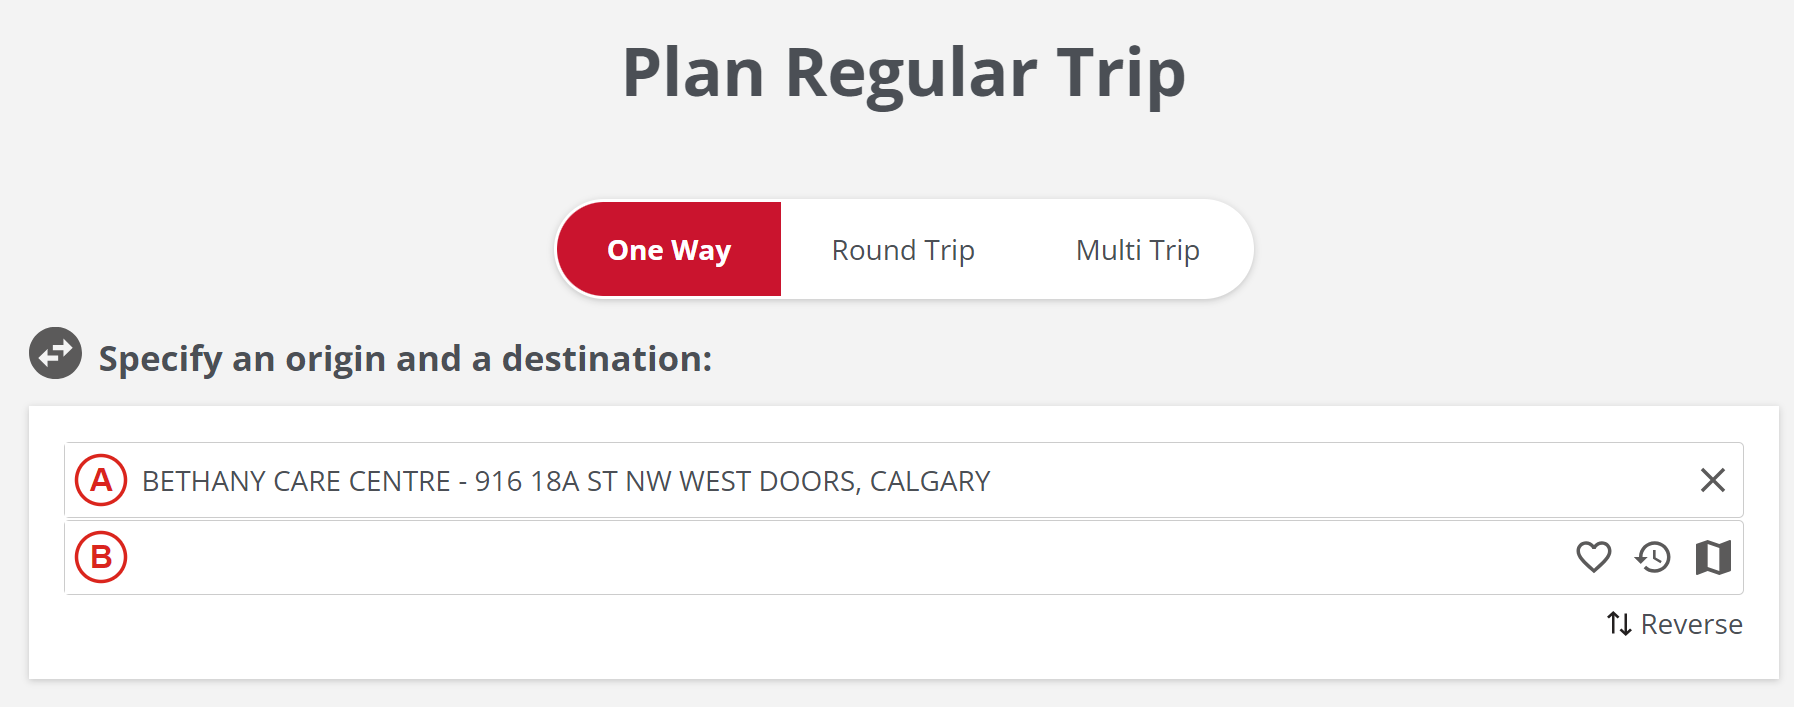Click the Reverse text link

click(1691, 624)
